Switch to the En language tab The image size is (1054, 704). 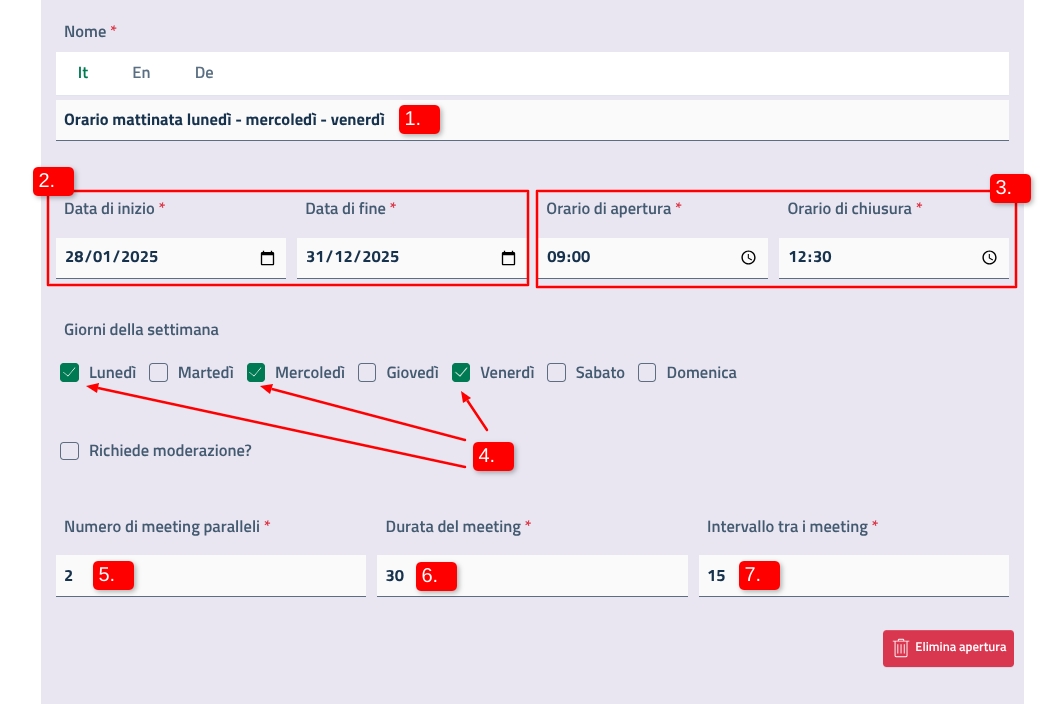[x=141, y=73]
